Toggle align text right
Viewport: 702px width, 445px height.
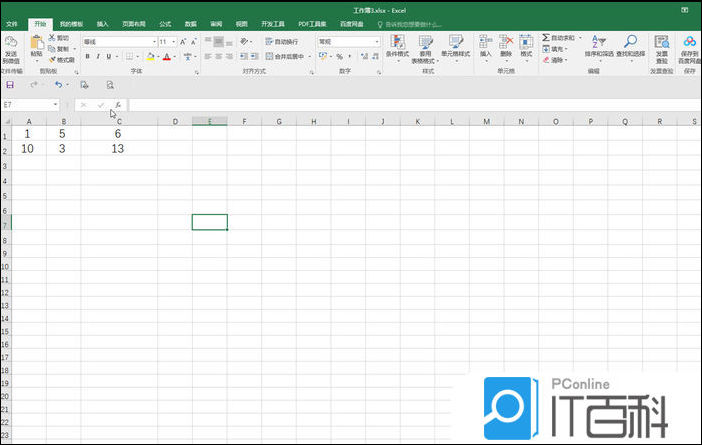229,56
